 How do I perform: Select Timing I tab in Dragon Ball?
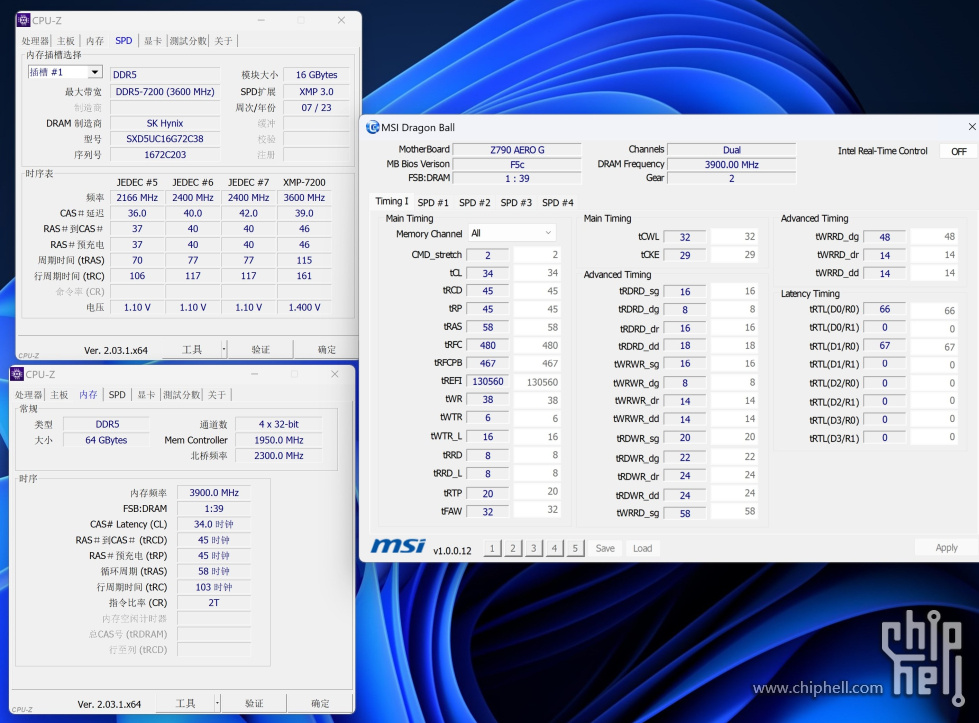pyautogui.click(x=391, y=201)
